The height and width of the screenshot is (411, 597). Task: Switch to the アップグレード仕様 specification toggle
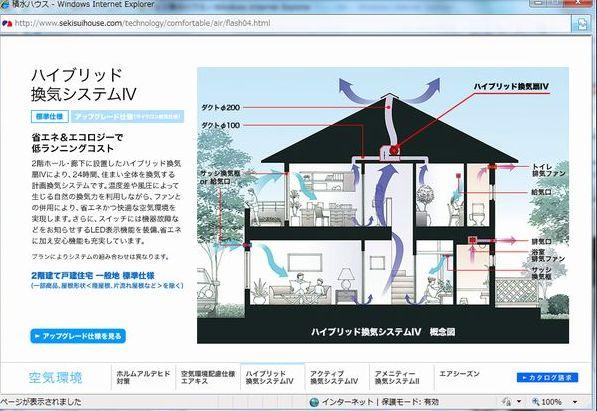128,117
